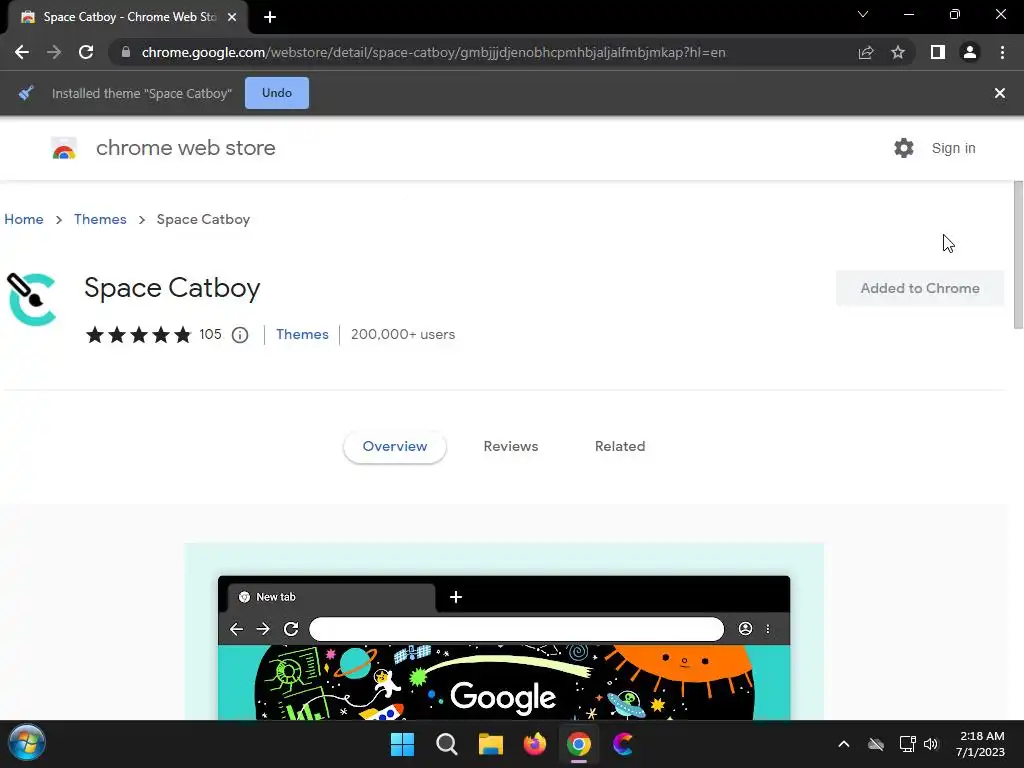Share this page via share icon
Viewport: 1024px width, 768px height.
point(866,52)
